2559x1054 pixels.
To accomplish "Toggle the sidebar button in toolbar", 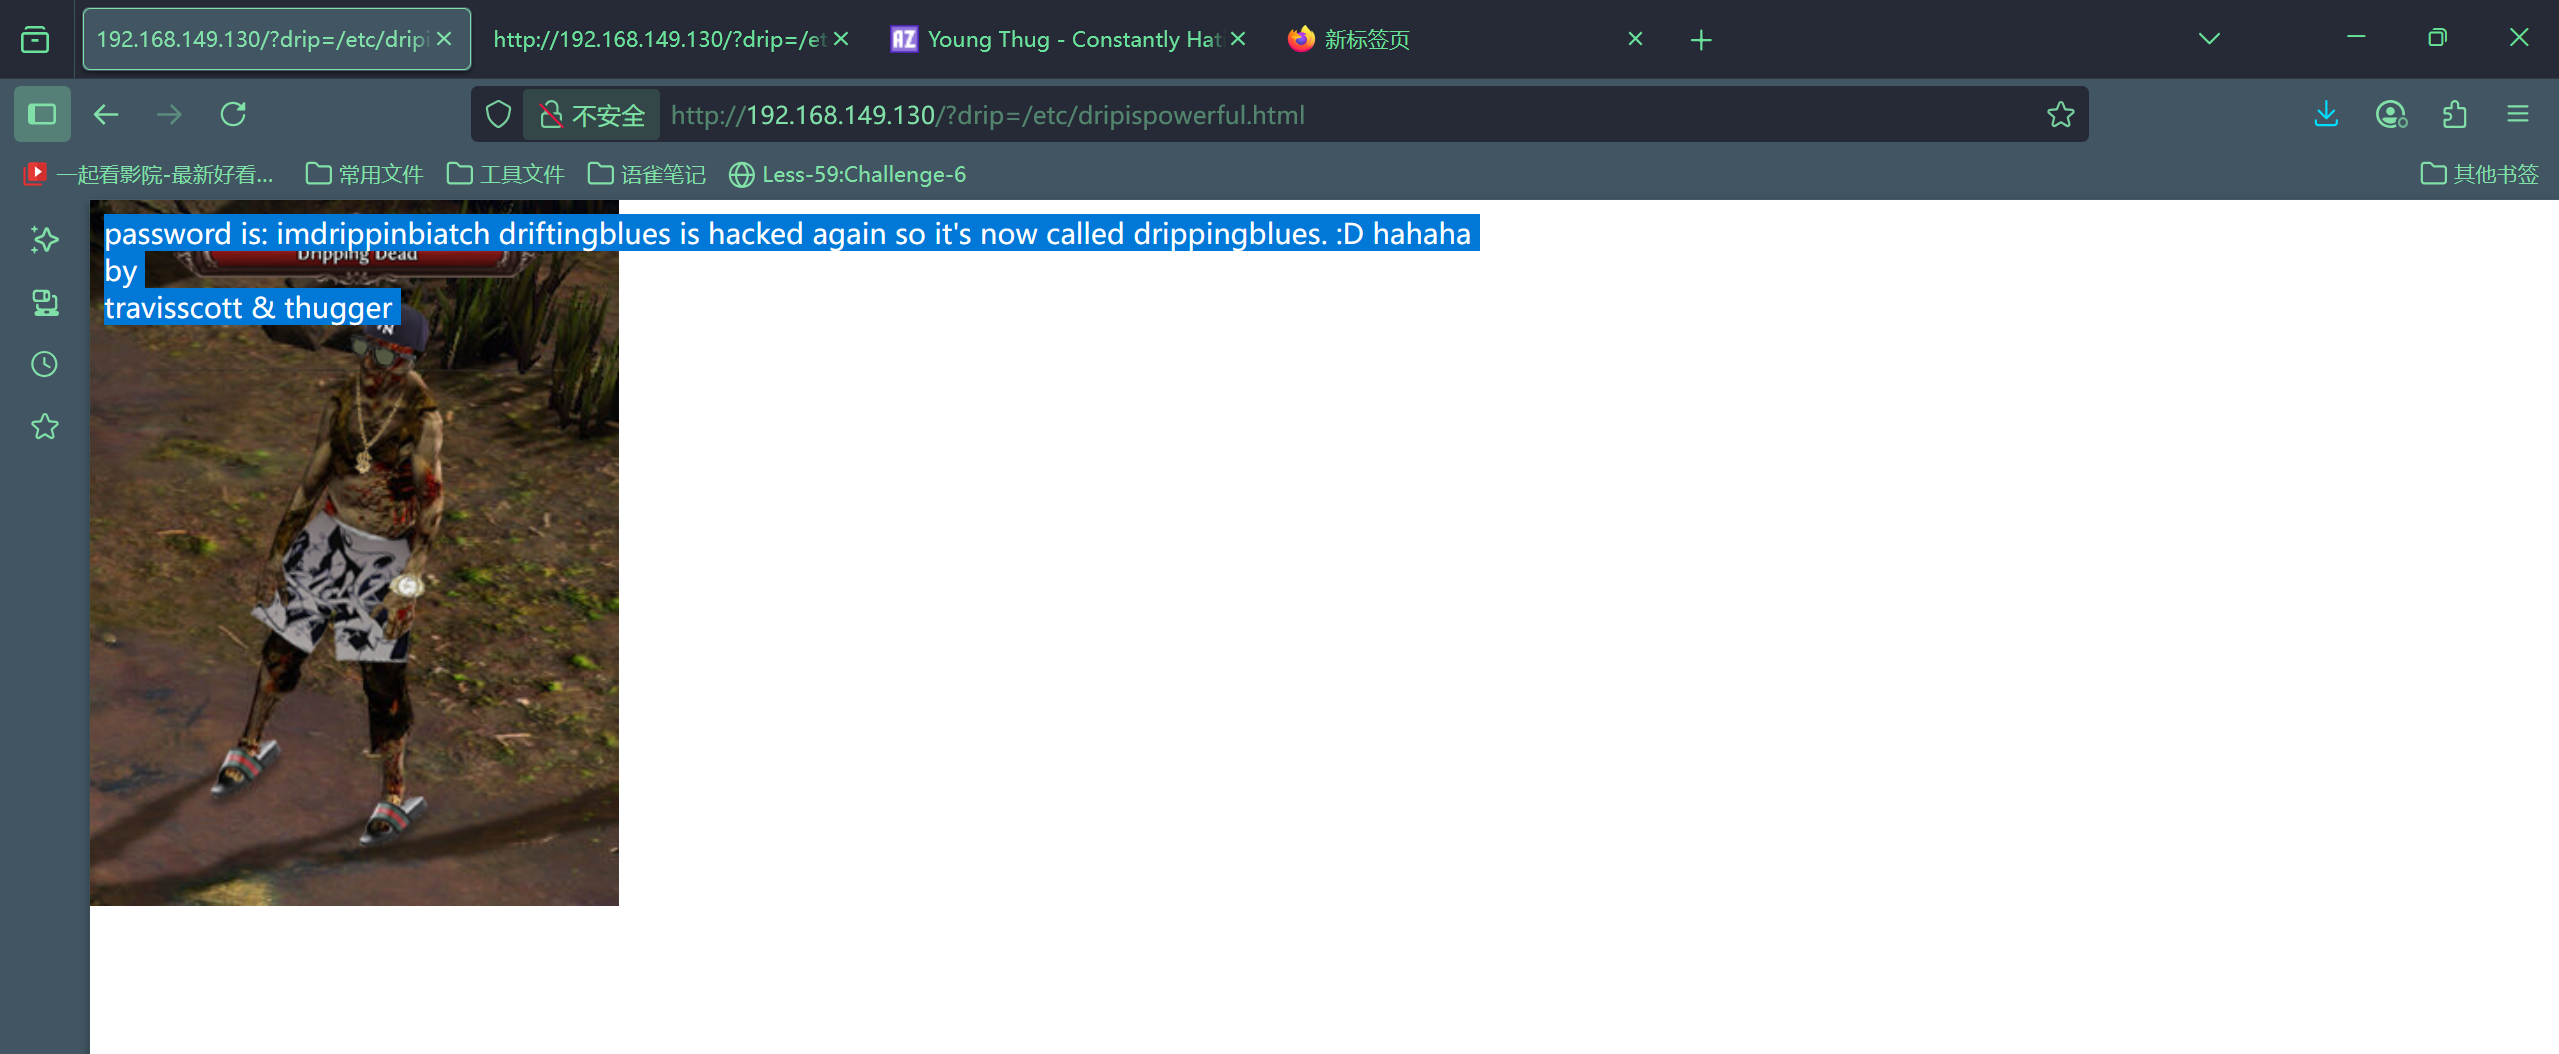I will (42, 114).
